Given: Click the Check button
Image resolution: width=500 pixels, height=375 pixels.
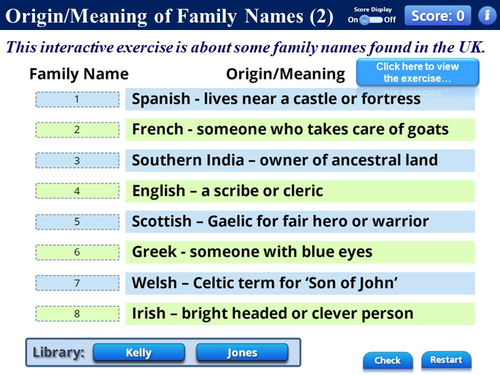Looking at the screenshot, I should click(x=388, y=361).
